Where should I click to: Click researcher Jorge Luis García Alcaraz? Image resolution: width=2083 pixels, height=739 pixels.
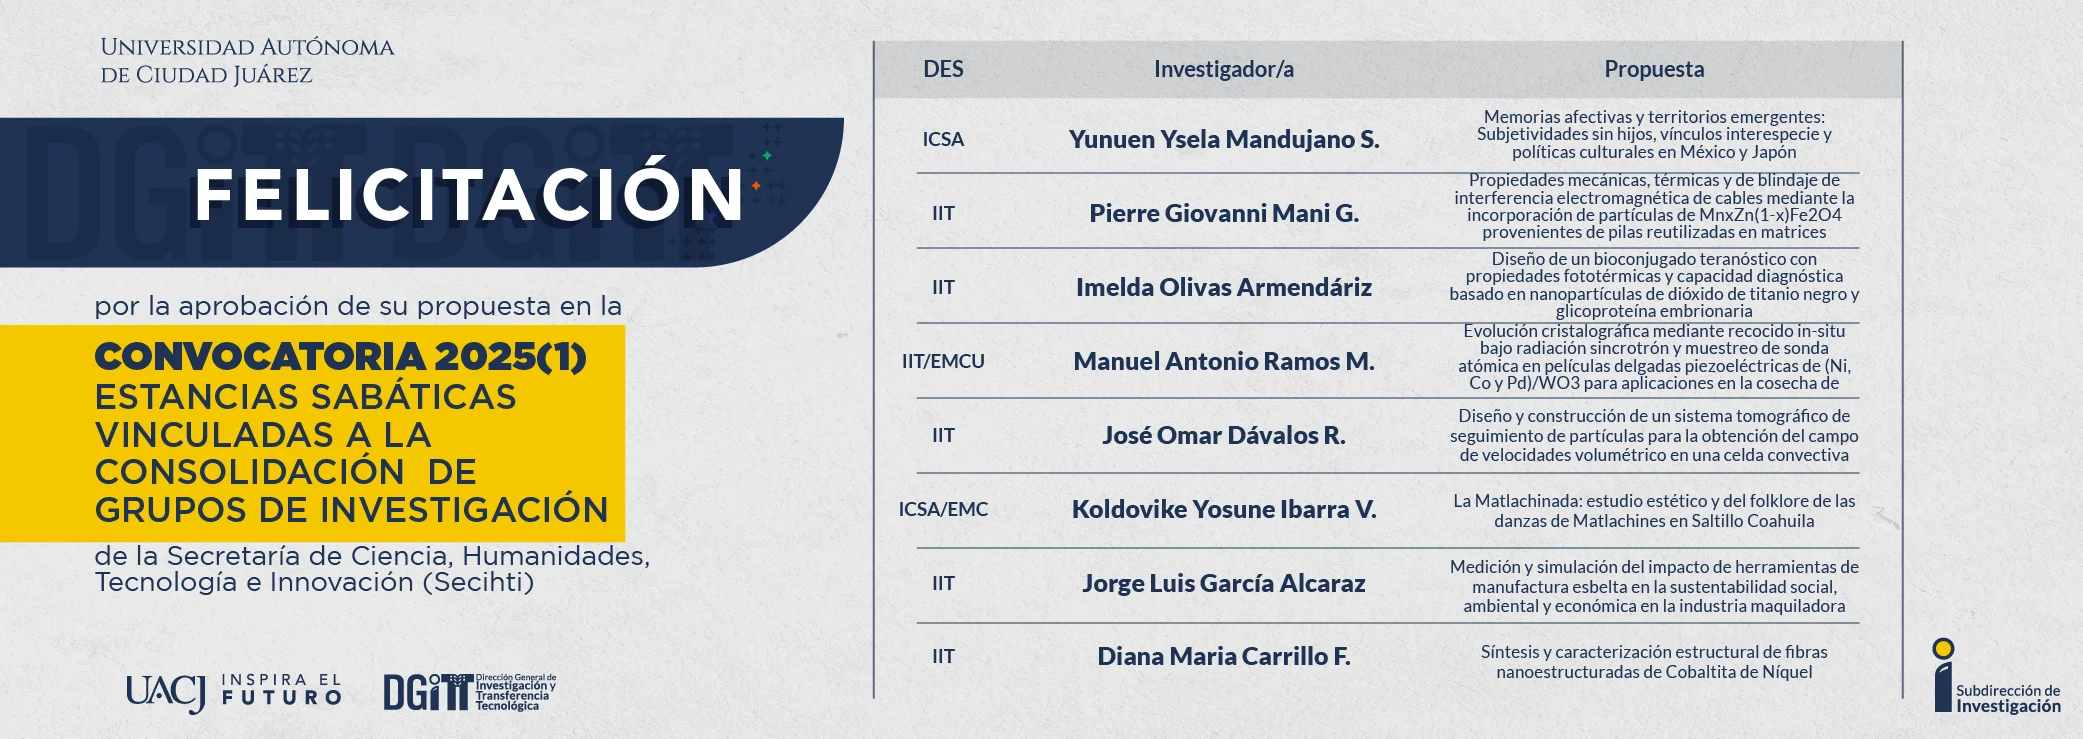click(x=1224, y=583)
